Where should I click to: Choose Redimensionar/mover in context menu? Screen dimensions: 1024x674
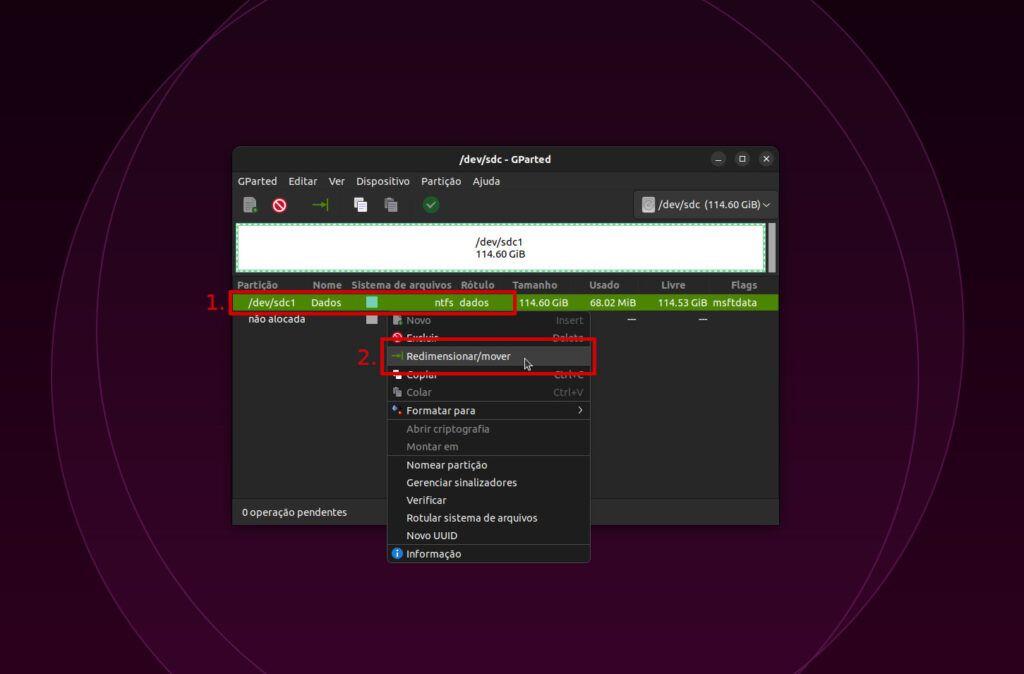tap(488, 357)
